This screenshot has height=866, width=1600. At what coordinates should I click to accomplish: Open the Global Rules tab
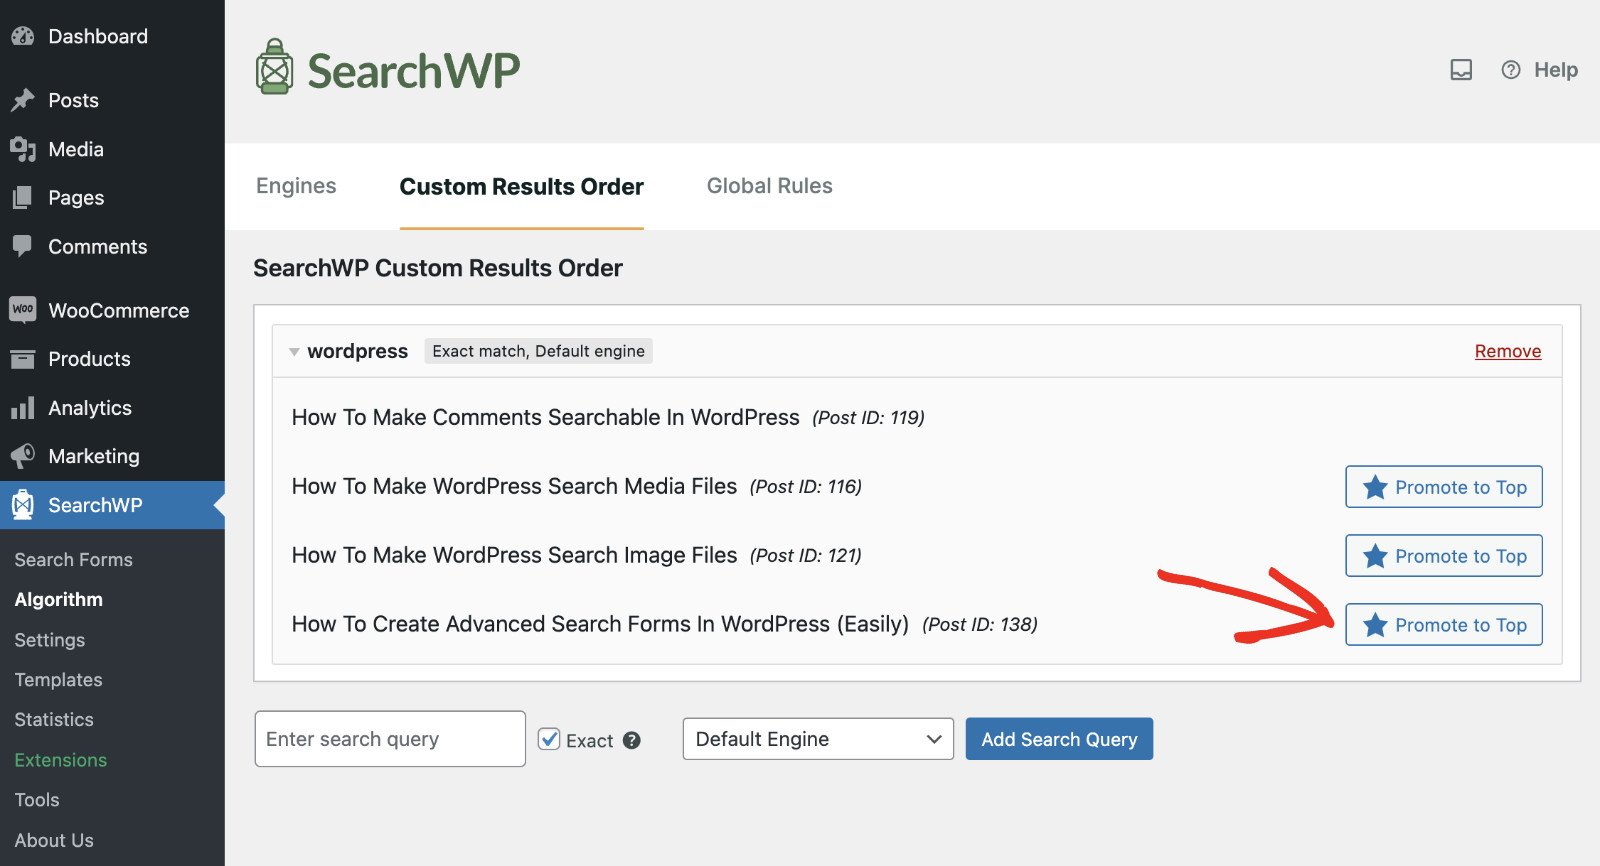pos(770,186)
